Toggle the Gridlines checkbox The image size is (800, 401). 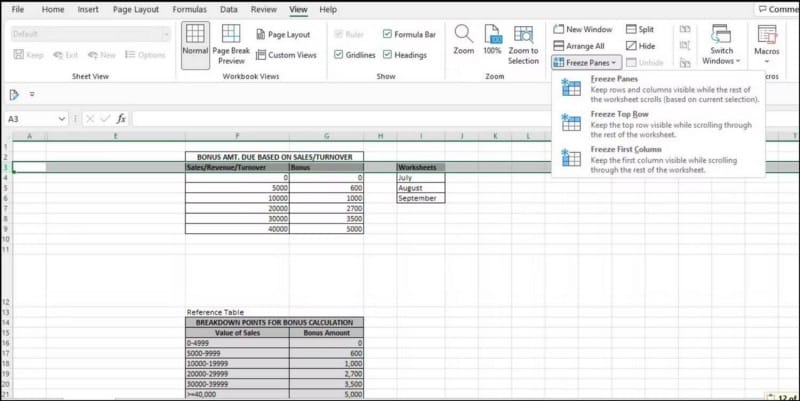pos(338,55)
